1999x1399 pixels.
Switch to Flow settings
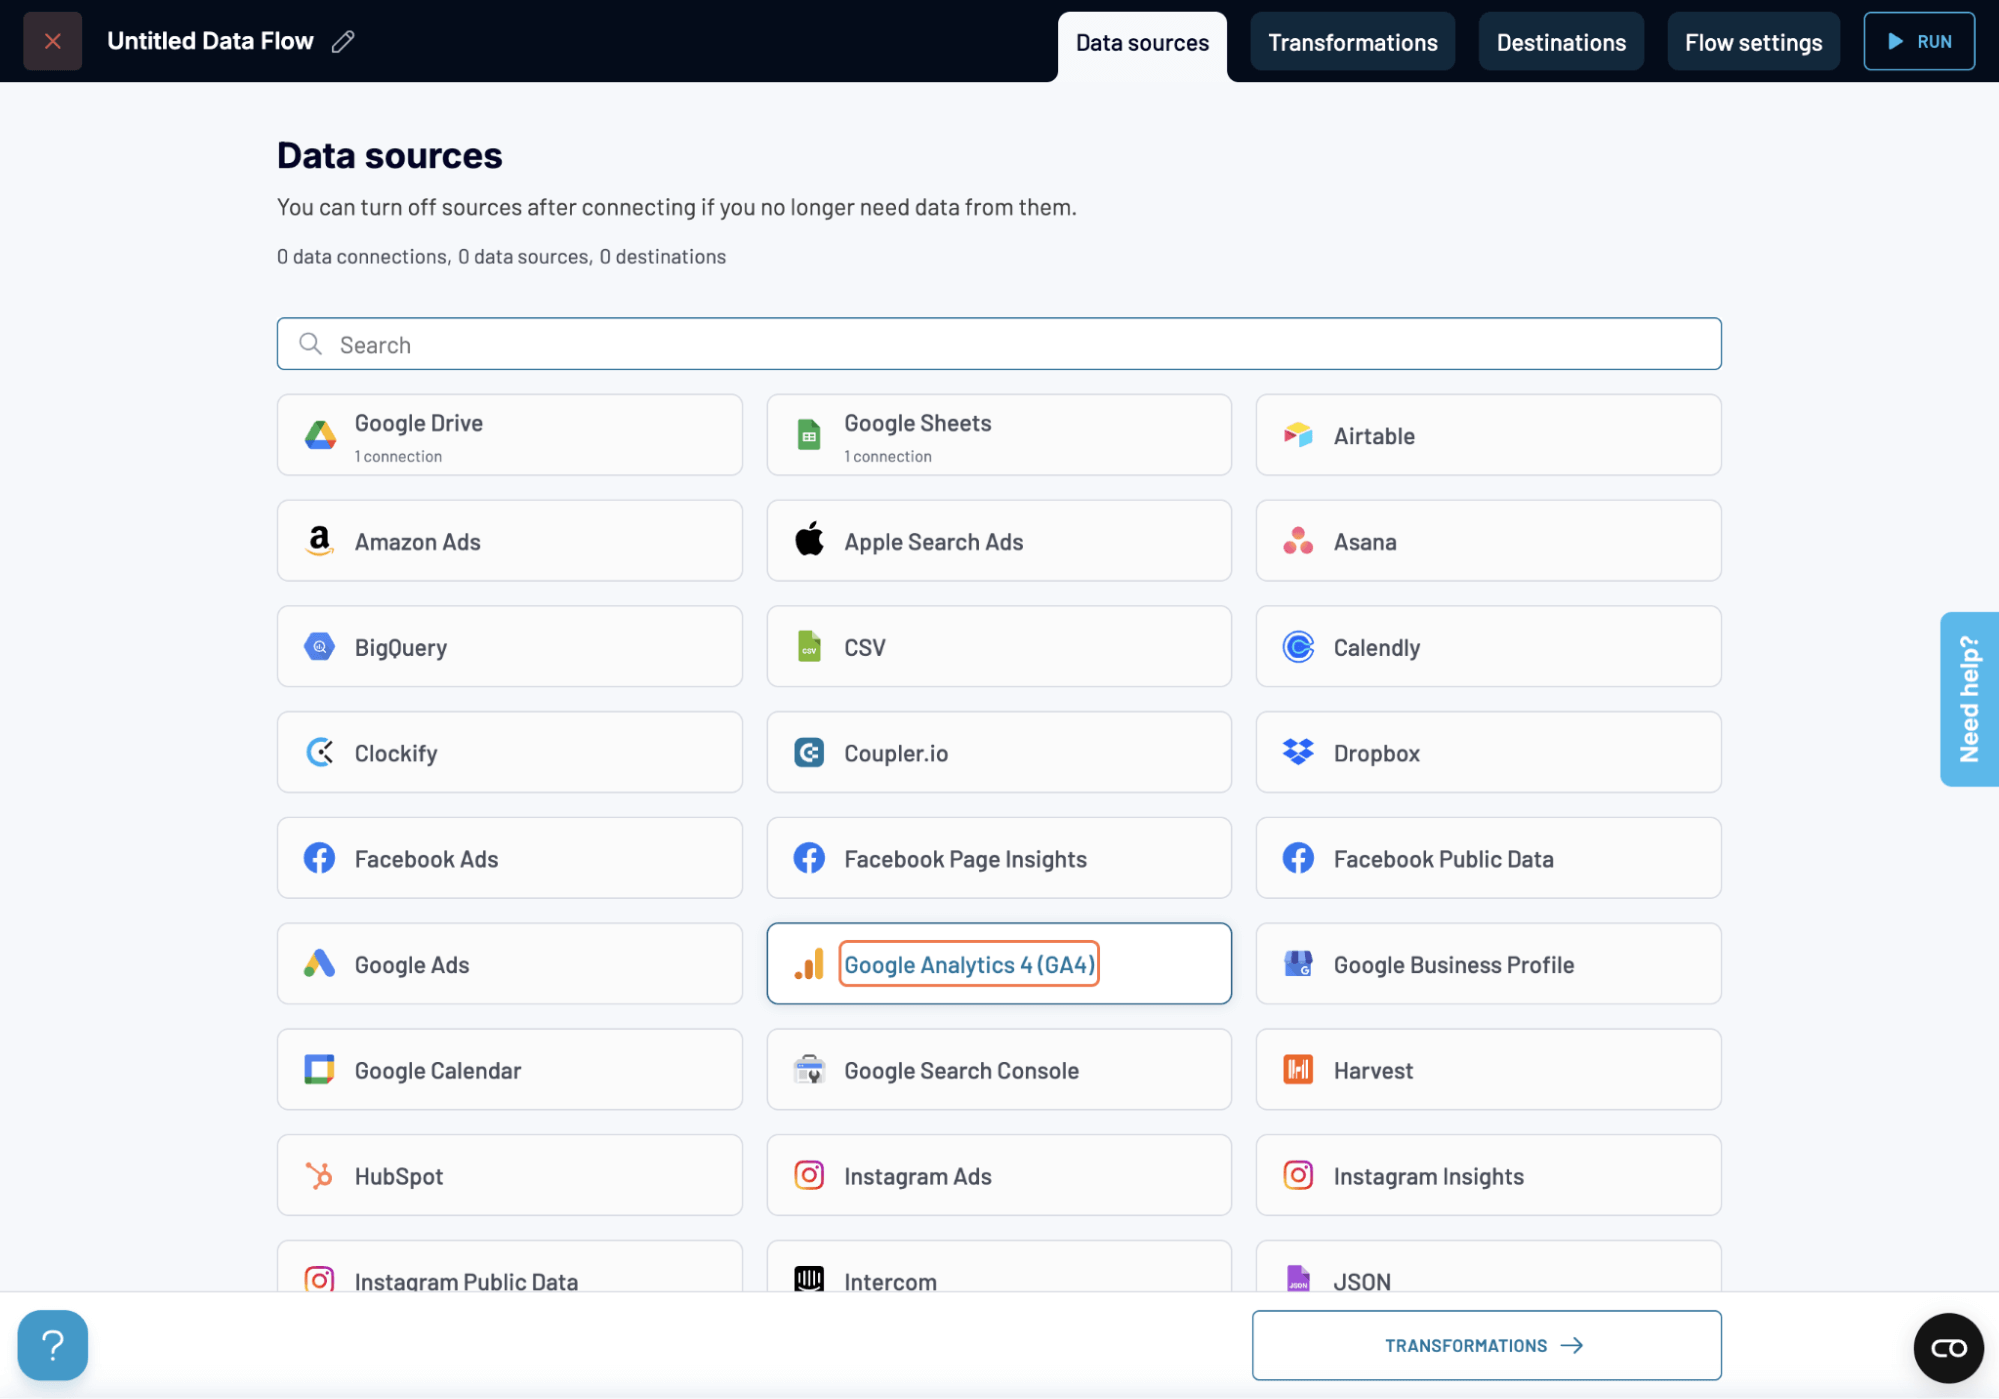coord(1752,42)
